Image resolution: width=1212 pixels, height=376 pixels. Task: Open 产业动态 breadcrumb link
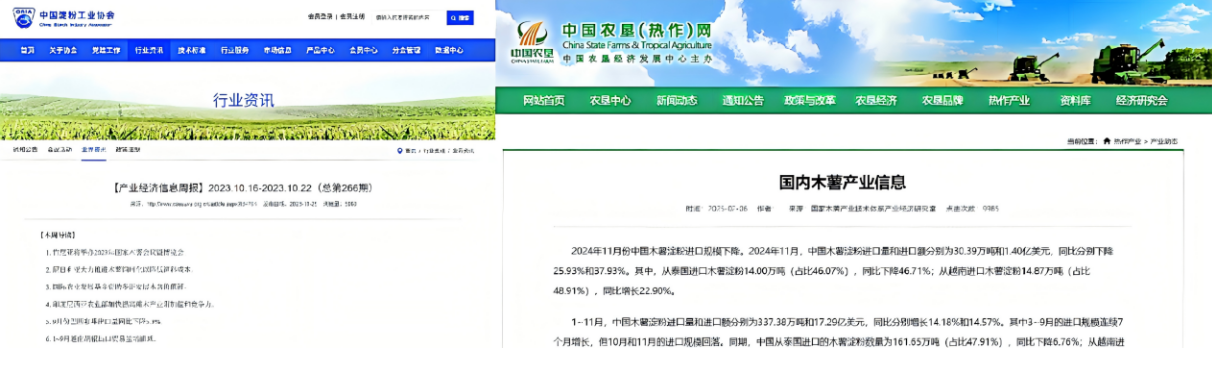[1164, 142]
